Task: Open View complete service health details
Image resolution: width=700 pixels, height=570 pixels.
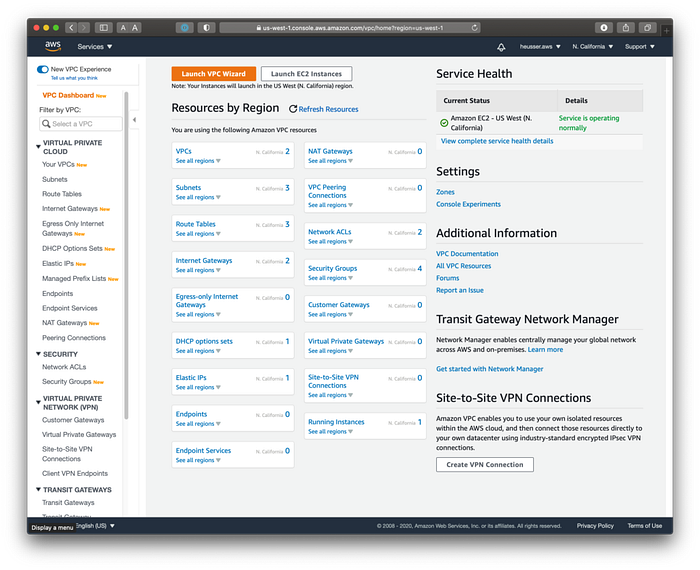Action: coord(497,141)
